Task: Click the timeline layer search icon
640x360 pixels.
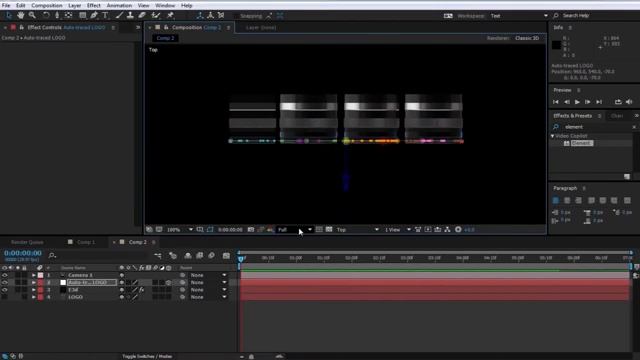Action: [52, 256]
